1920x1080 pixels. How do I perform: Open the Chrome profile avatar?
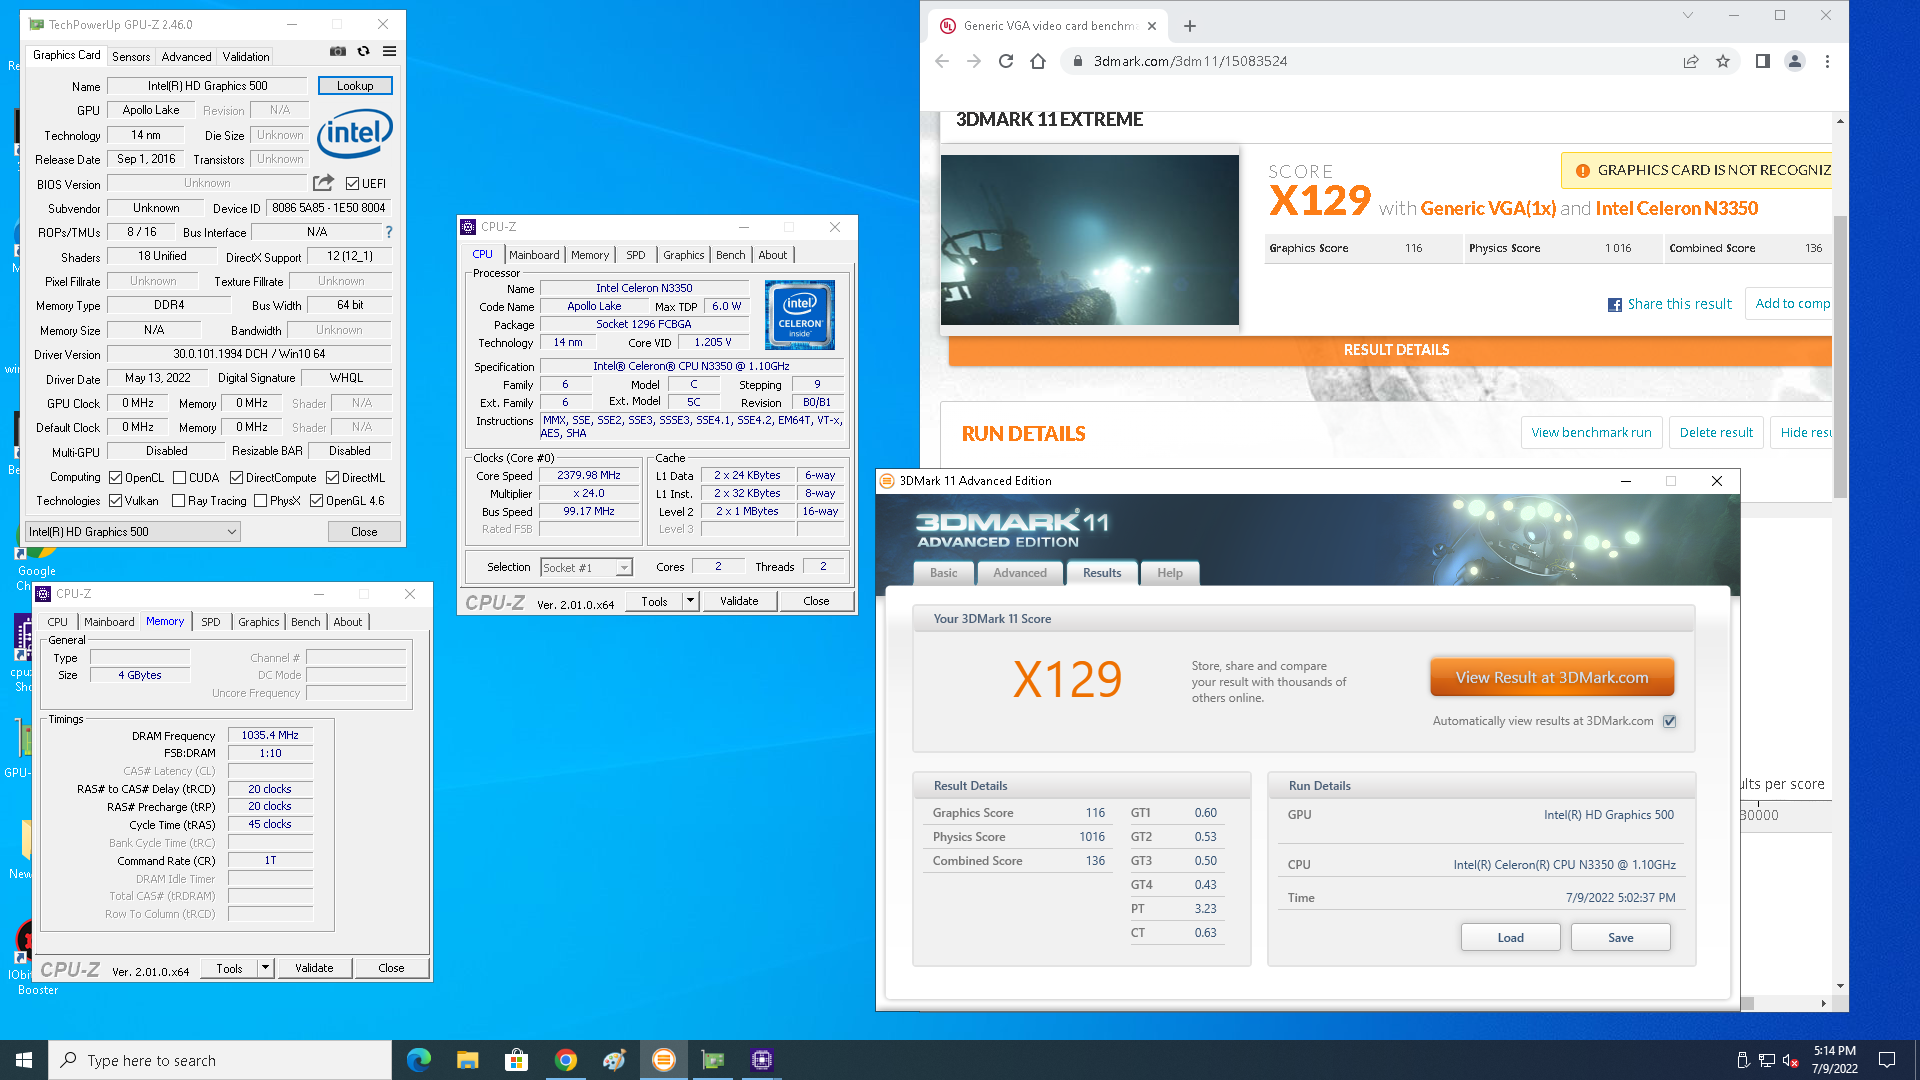point(1795,61)
